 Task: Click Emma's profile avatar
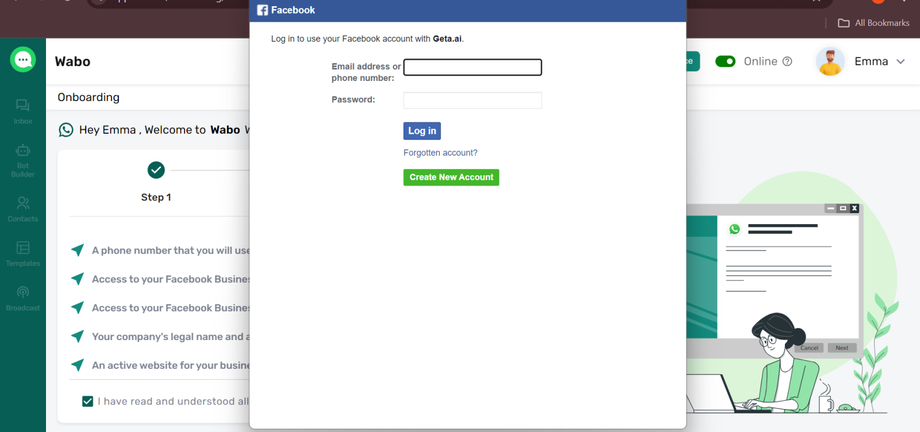click(x=830, y=62)
